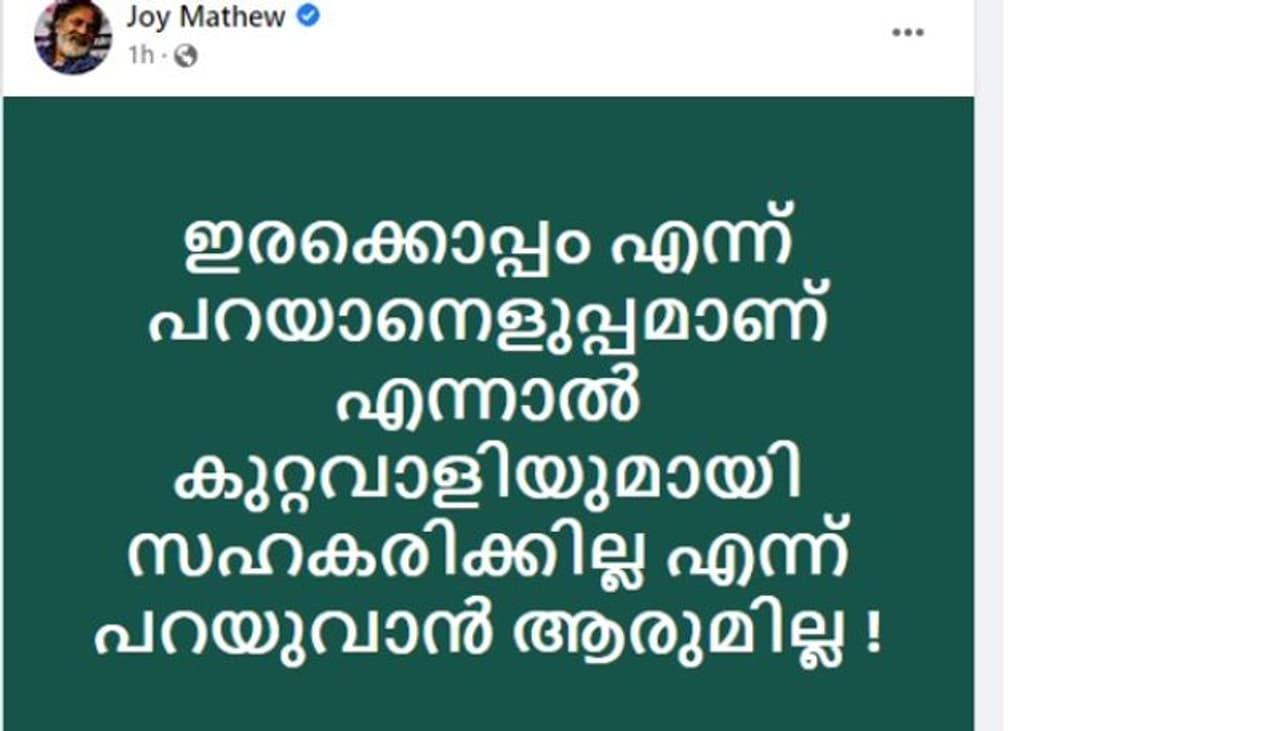Click the exclamation mark ending the post
This screenshot has height=731, width=1280.
[874, 634]
